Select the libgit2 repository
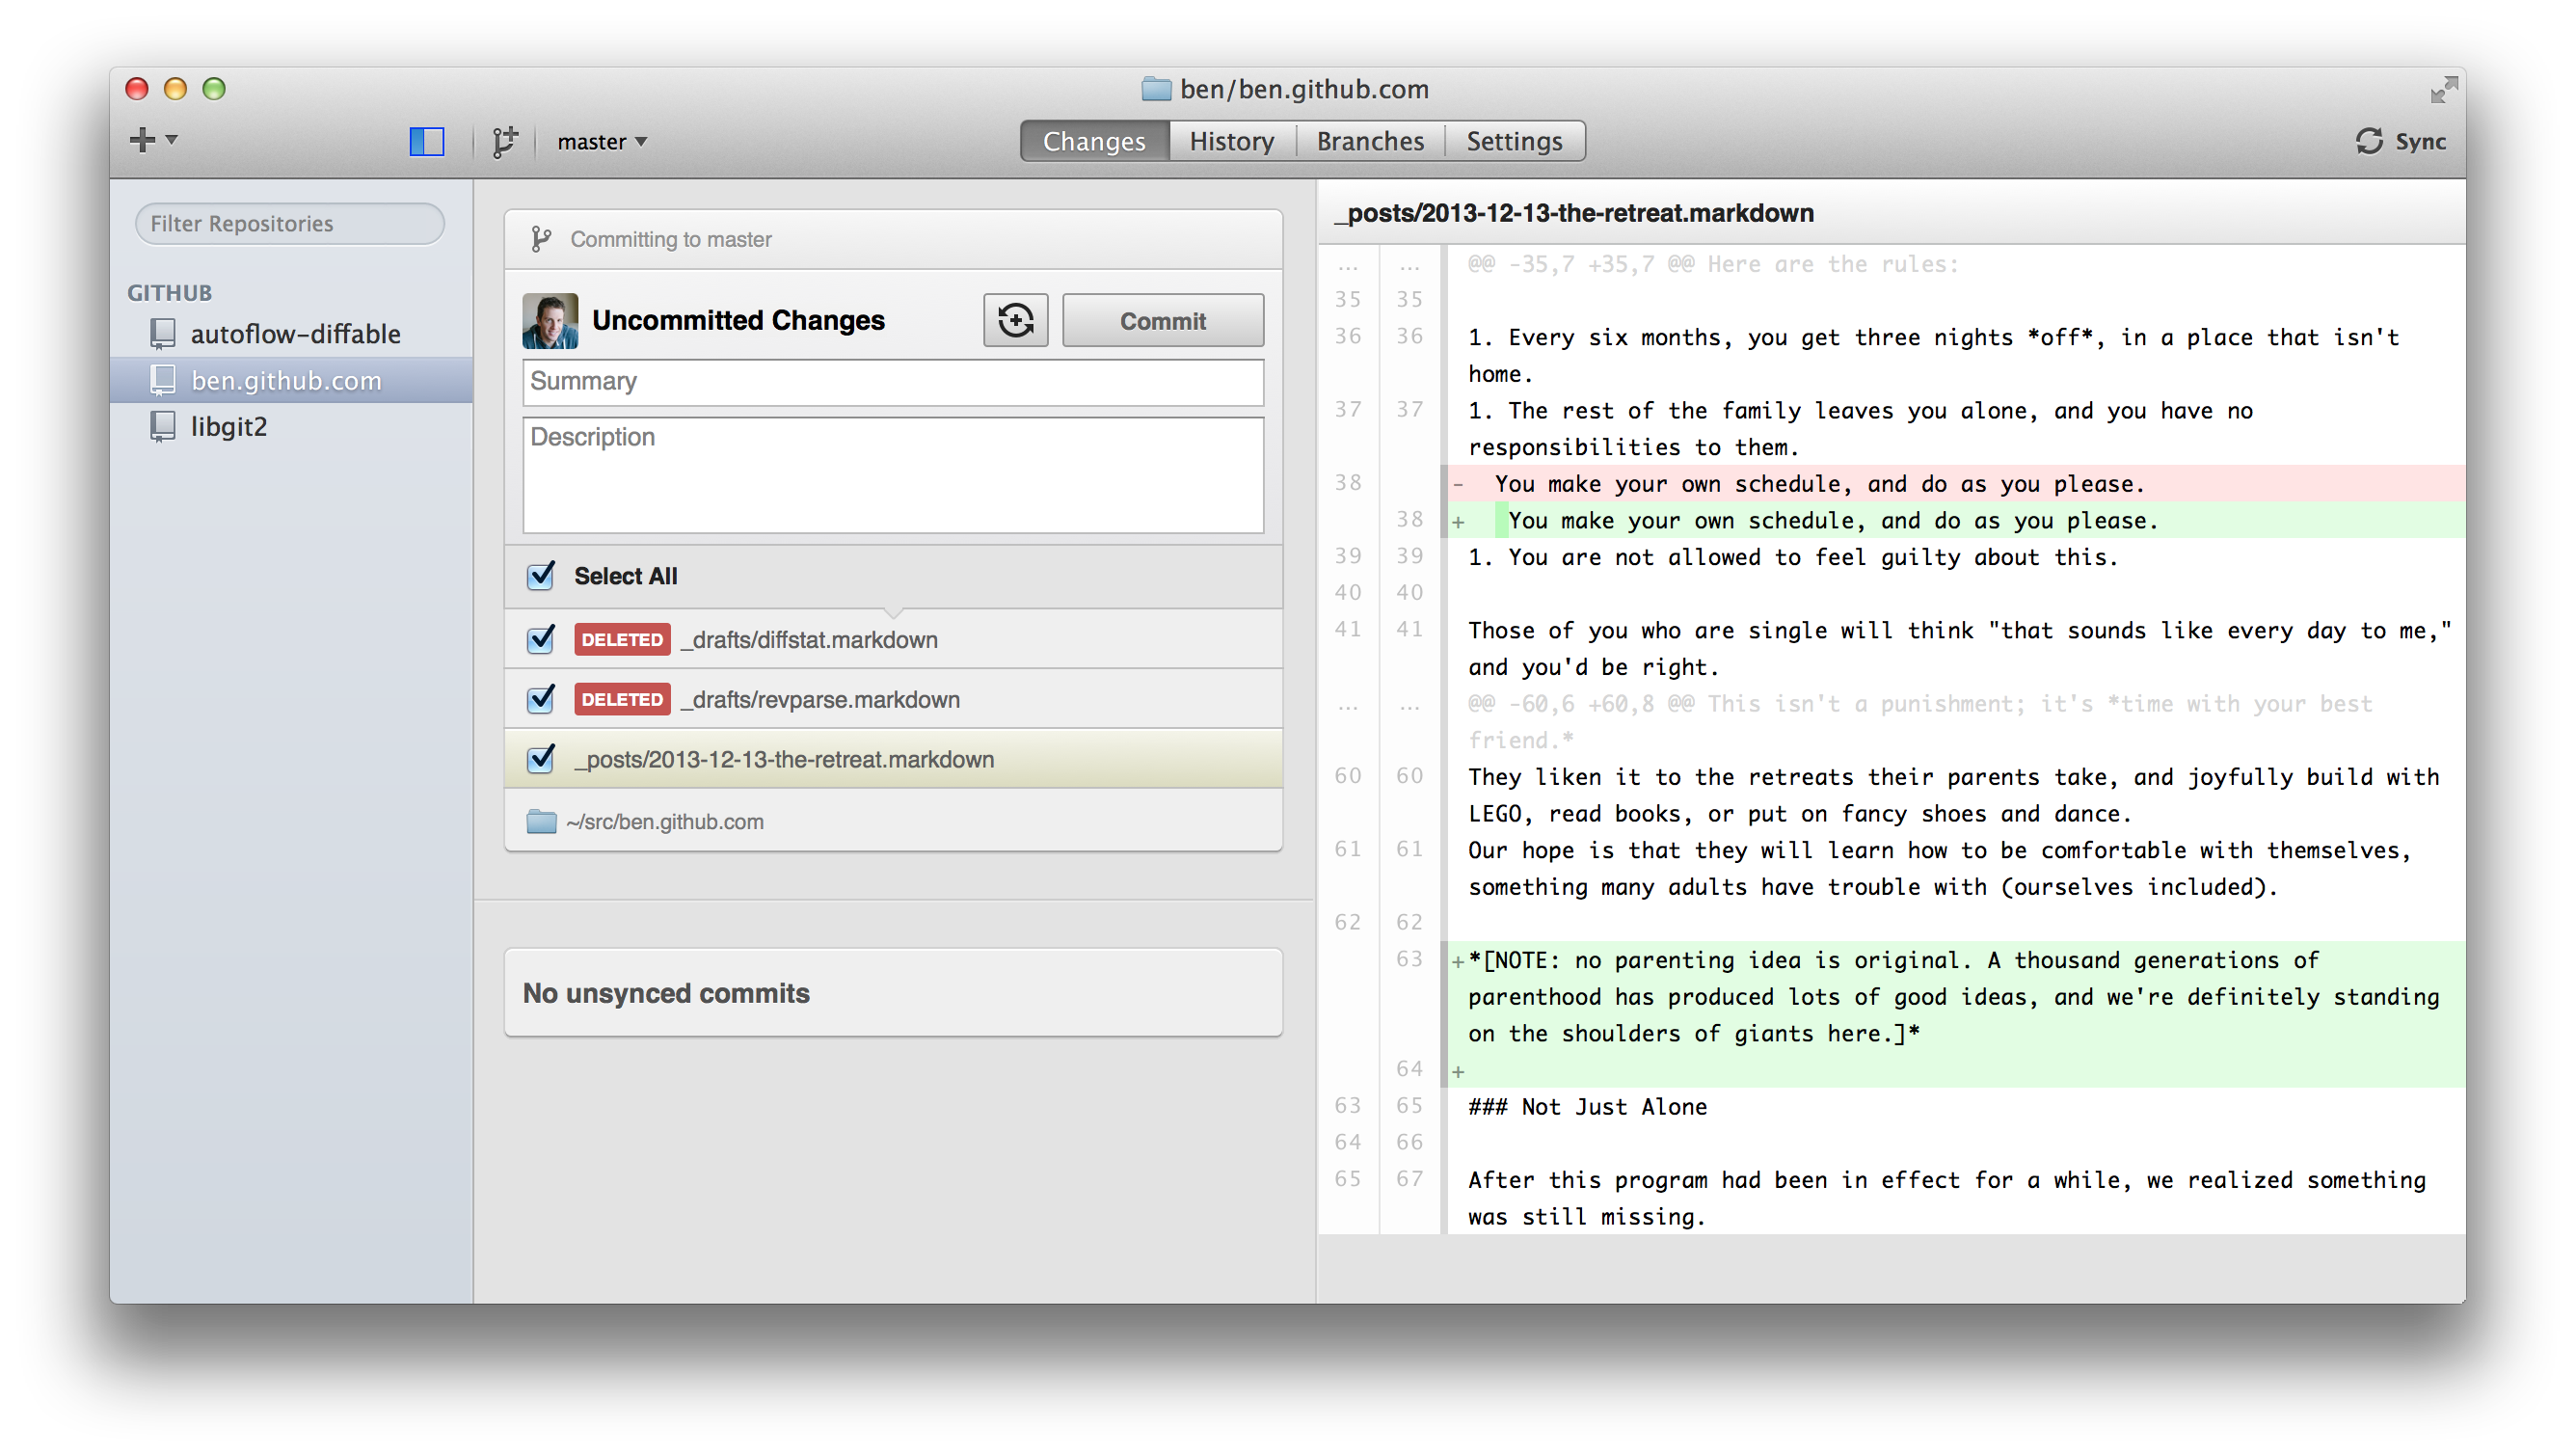 click(x=228, y=427)
